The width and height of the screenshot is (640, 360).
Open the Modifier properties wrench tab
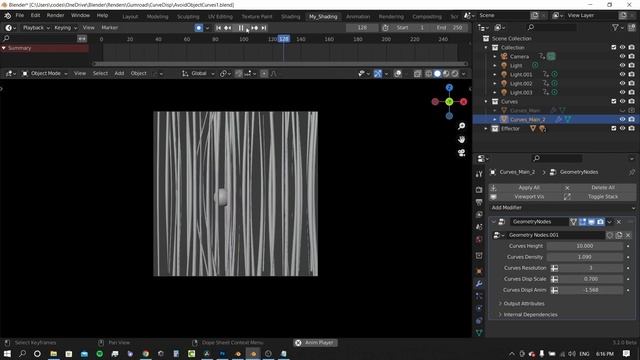pos(479,283)
